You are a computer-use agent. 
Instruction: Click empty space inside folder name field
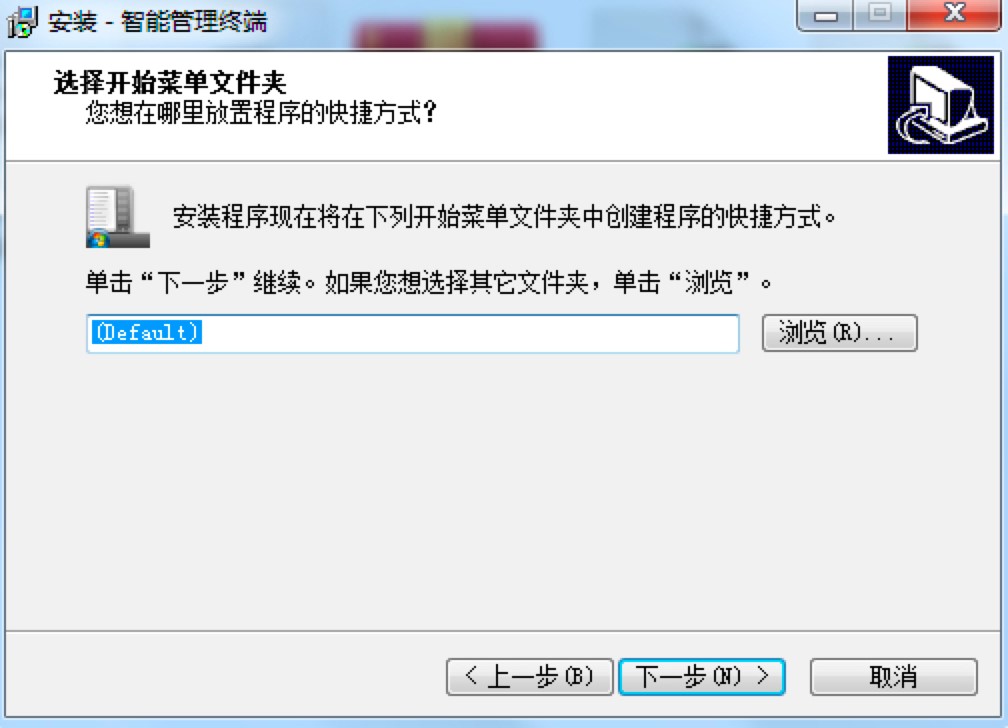click(x=469, y=333)
